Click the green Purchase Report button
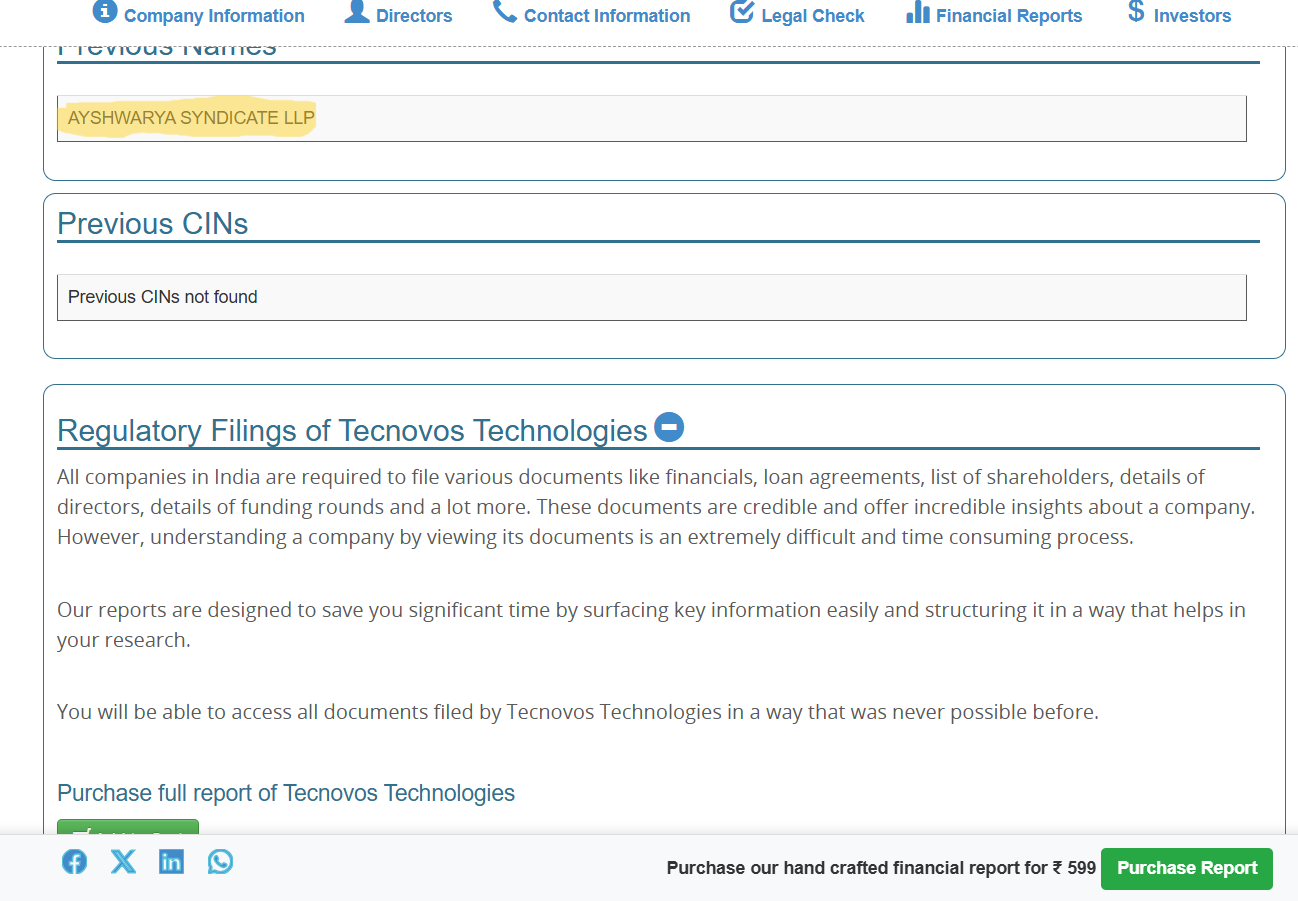The image size is (1298, 901). [1187, 868]
